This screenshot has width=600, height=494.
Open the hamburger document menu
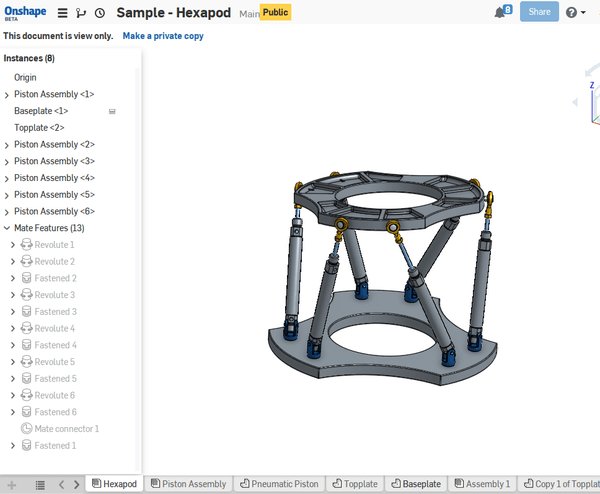pos(62,13)
